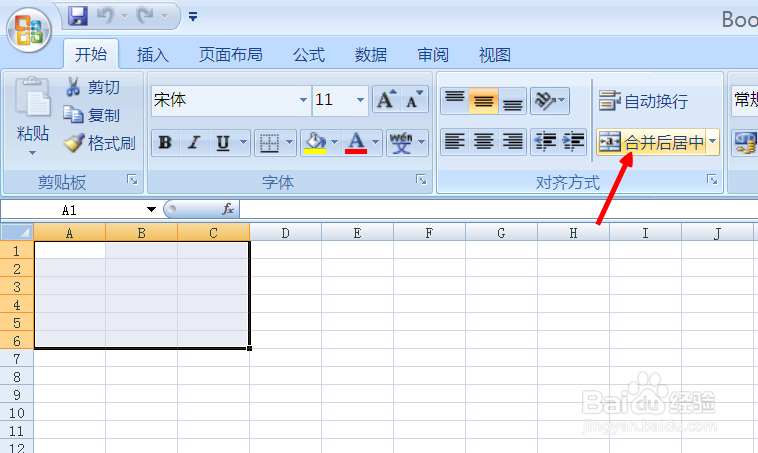Select column B header
The height and width of the screenshot is (453, 758).
pyautogui.click(x=141, y=233)
